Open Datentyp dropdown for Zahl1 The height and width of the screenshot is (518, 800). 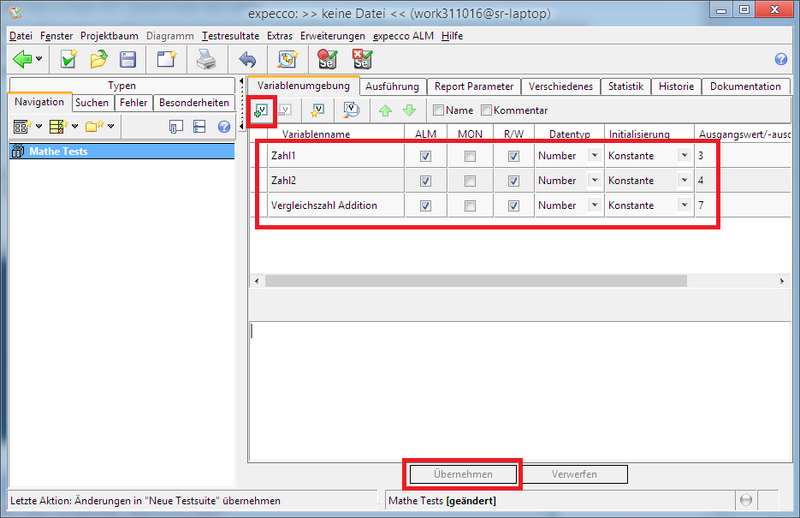click(x=594, y=155)
